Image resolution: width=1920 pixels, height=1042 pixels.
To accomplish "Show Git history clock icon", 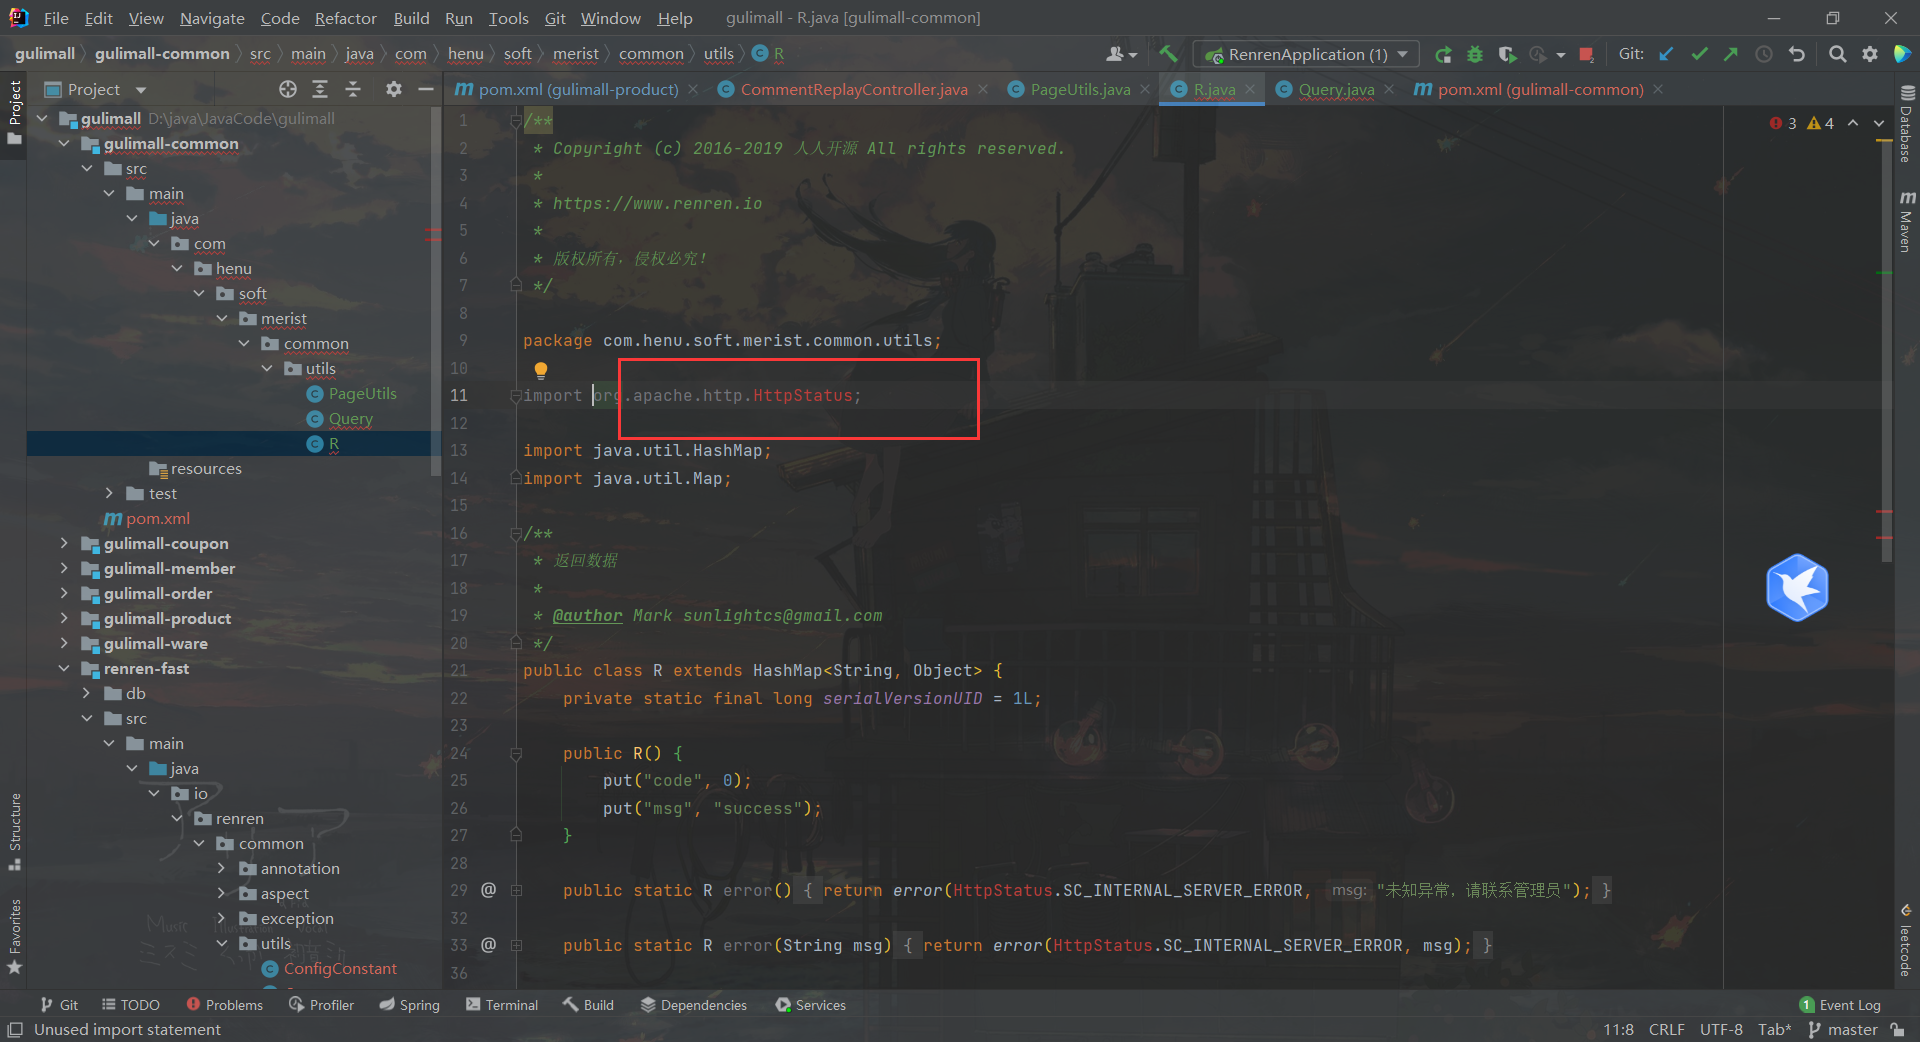I will (x=1764, y=54).
